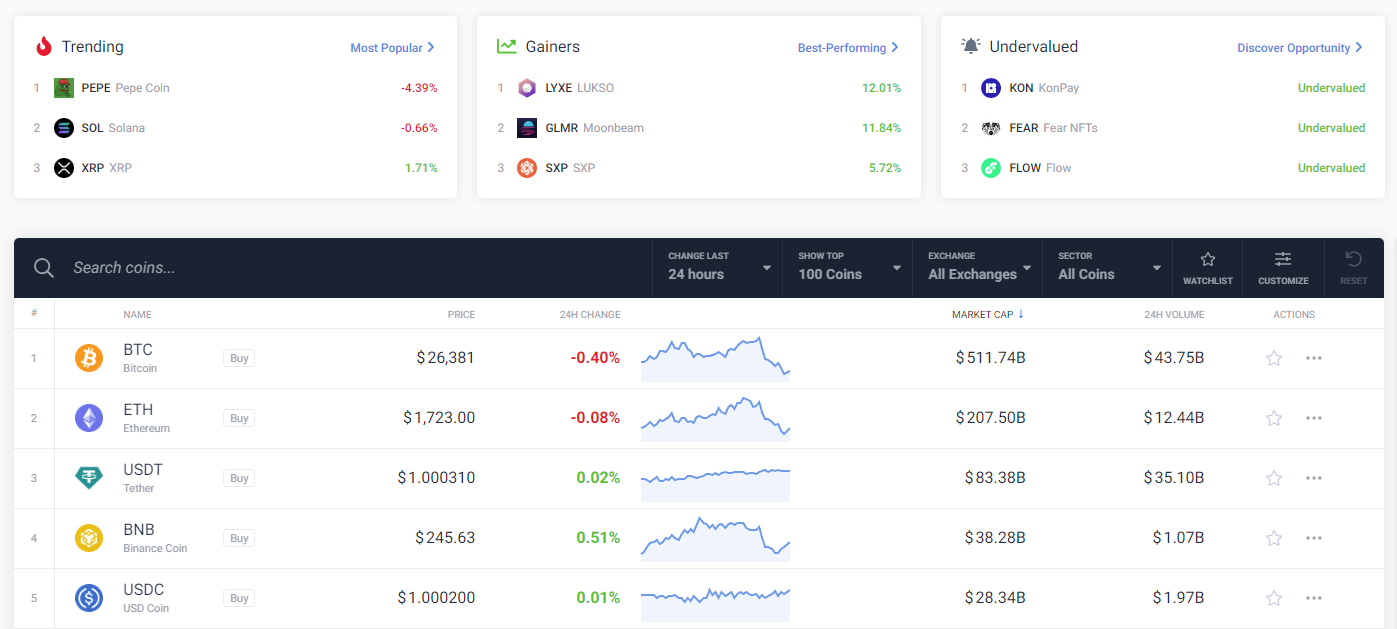Open the Most Popular link
Image resolution: width=1397 pixels, height=629 pixels.
point(392,48)
